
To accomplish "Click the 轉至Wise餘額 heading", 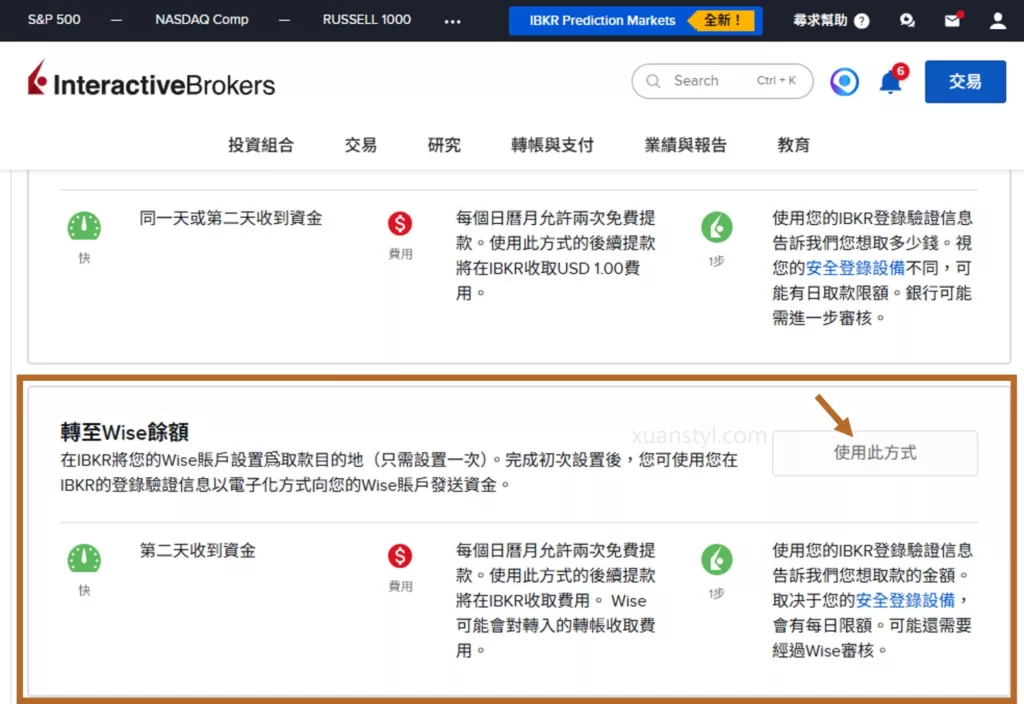I will [x=125, y=432].
